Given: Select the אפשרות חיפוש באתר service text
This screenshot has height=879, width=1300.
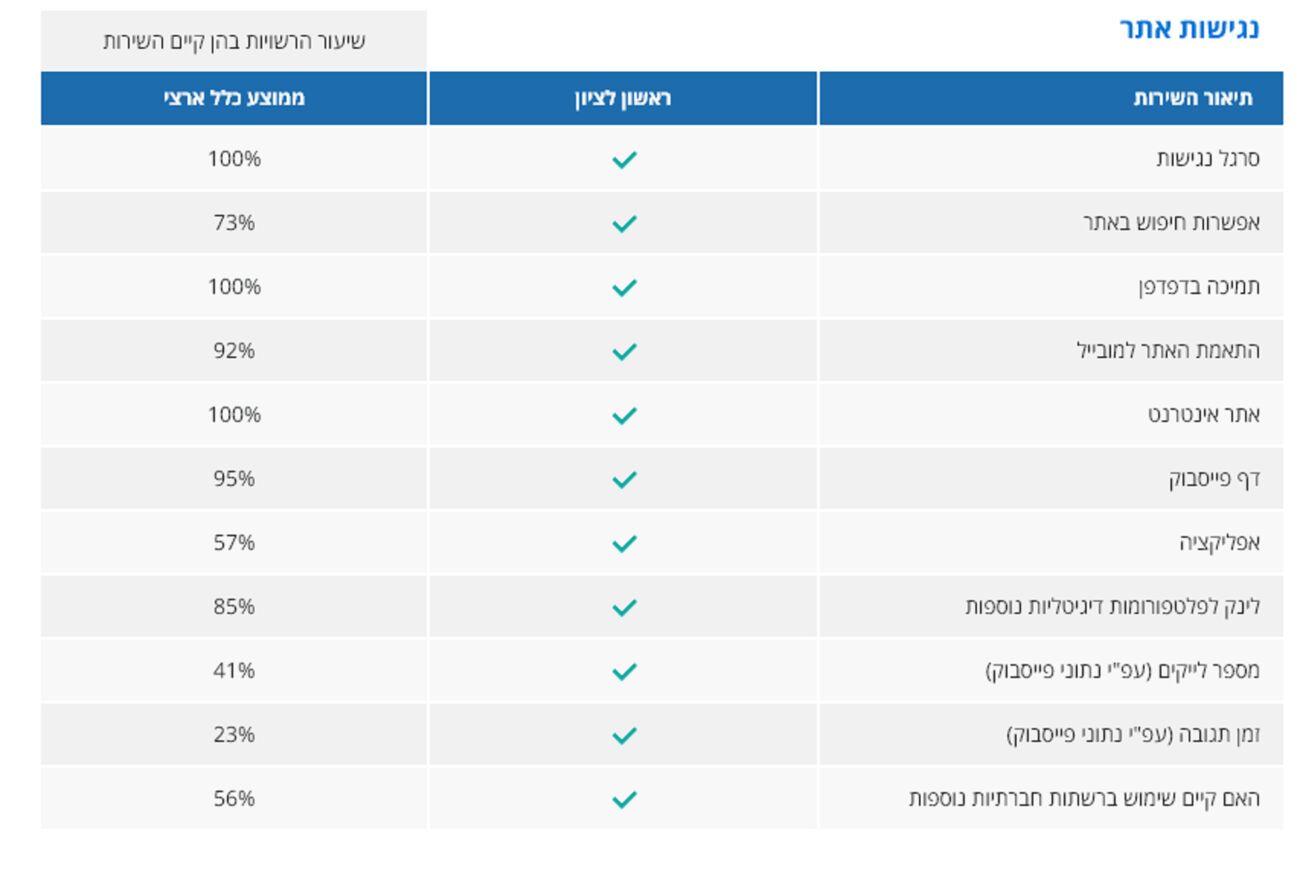Looking at the screenshot, I should (1171, 222).
